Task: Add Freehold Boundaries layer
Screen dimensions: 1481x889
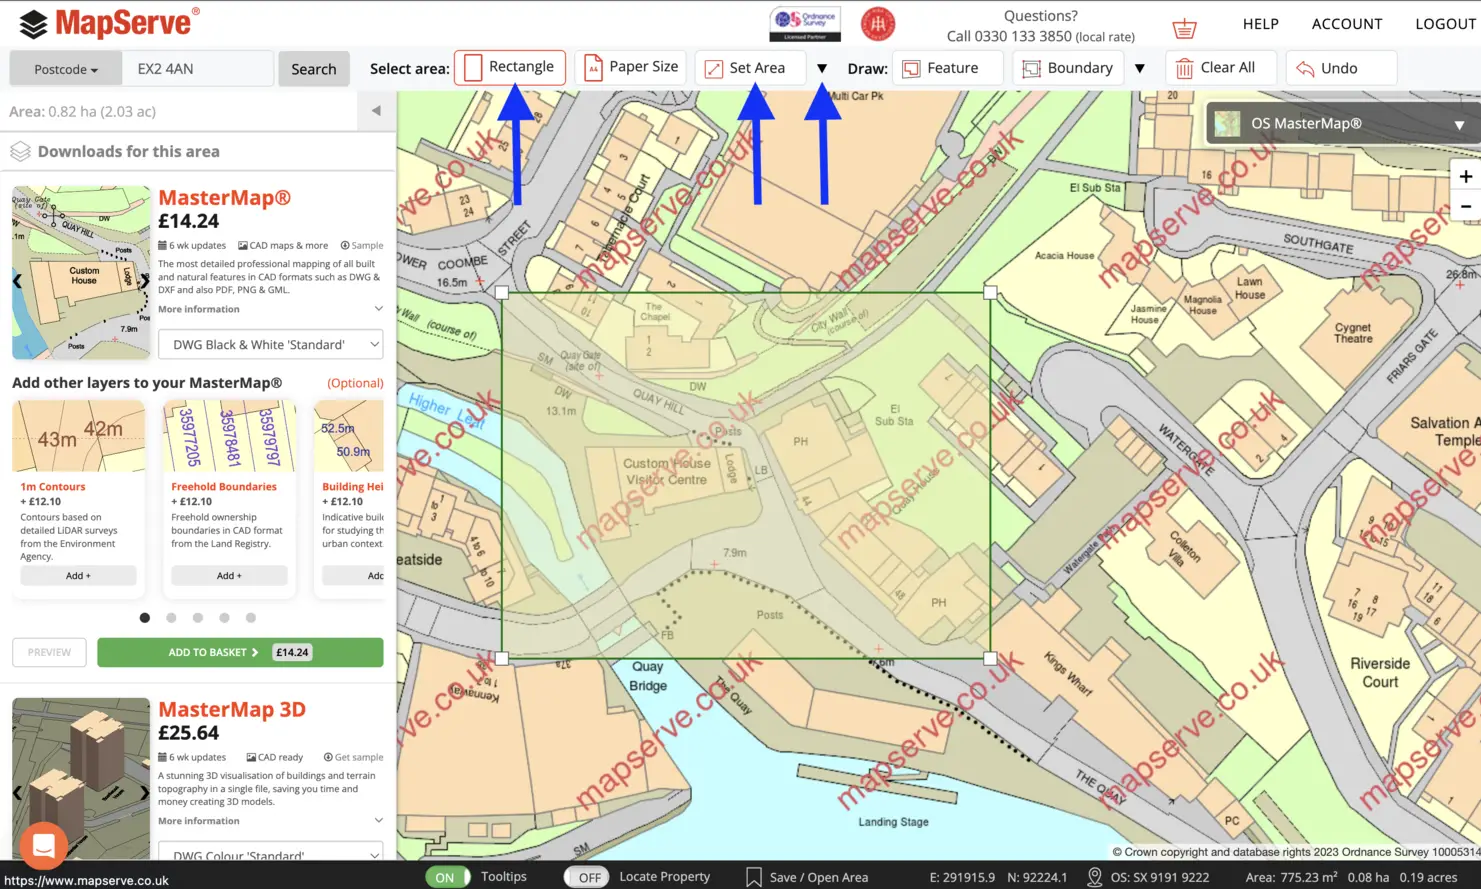Action: (x=229, y=576)
